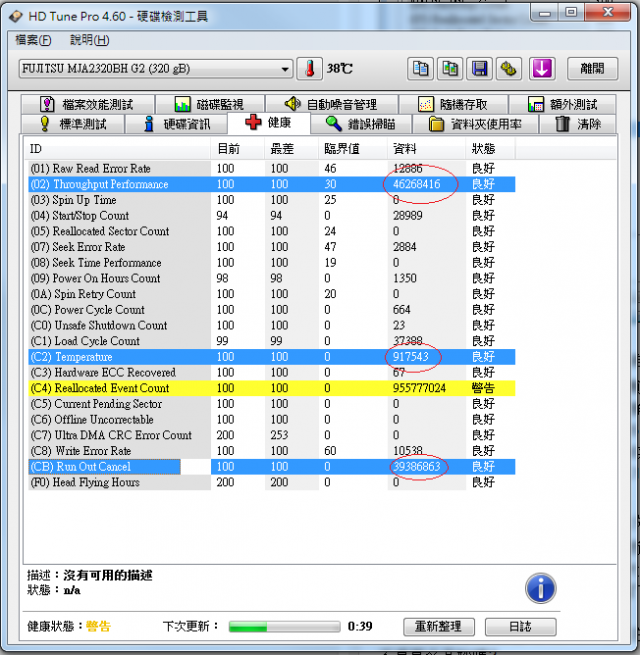
Task: Open the 說明(H) menu
Action: [90, 40]
